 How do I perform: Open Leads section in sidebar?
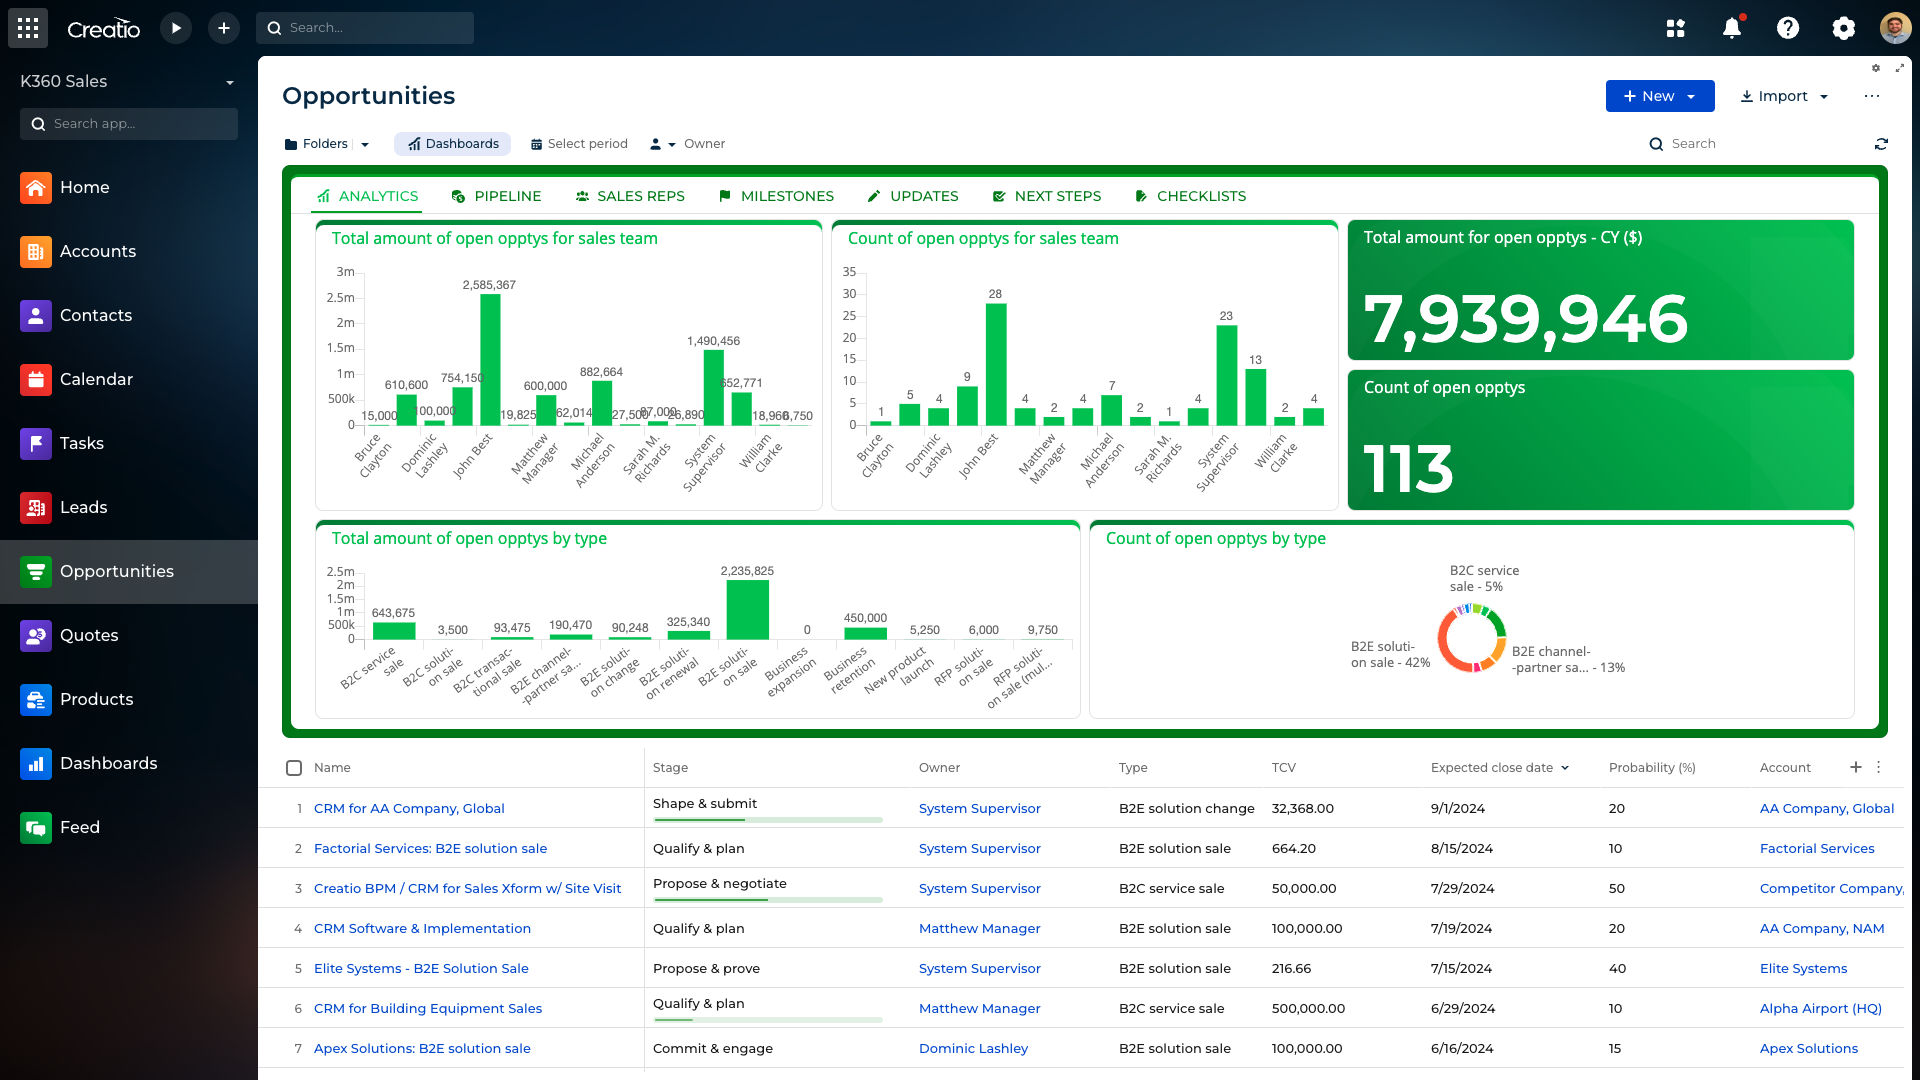tap(129, 507)
